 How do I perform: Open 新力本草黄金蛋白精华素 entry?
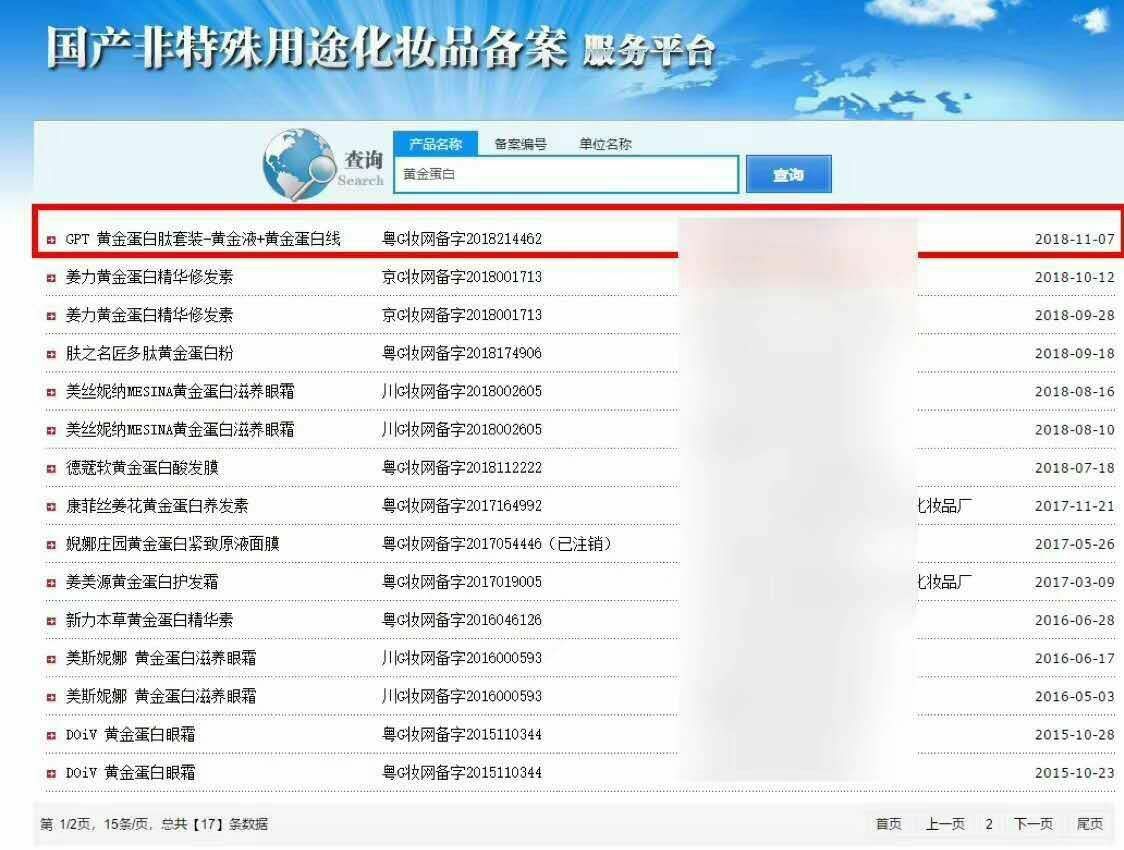[149, 621]
